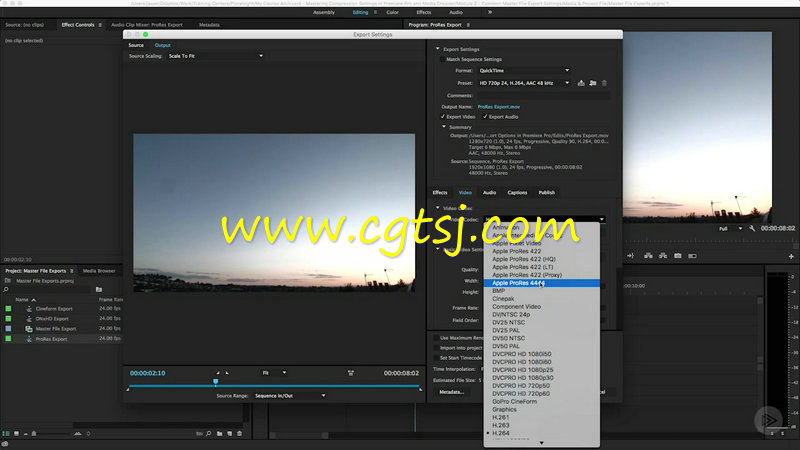Image resolution: width=800 pixels, height=450 pixels.
Task: Click the blue 00:00:02:10 timecode
Action: point(147,373)
